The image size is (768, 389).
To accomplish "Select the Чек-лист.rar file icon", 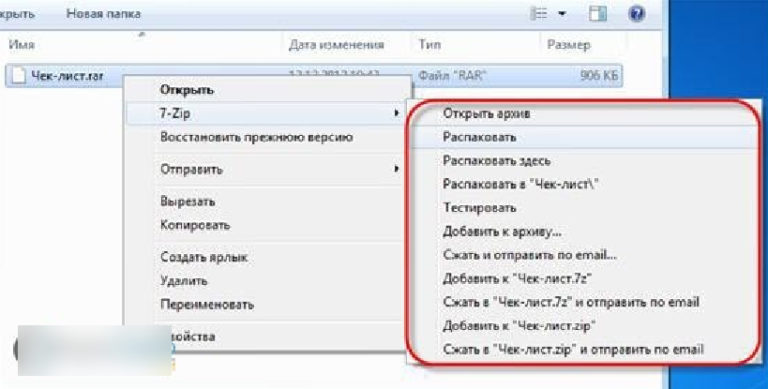I will 18,76.
